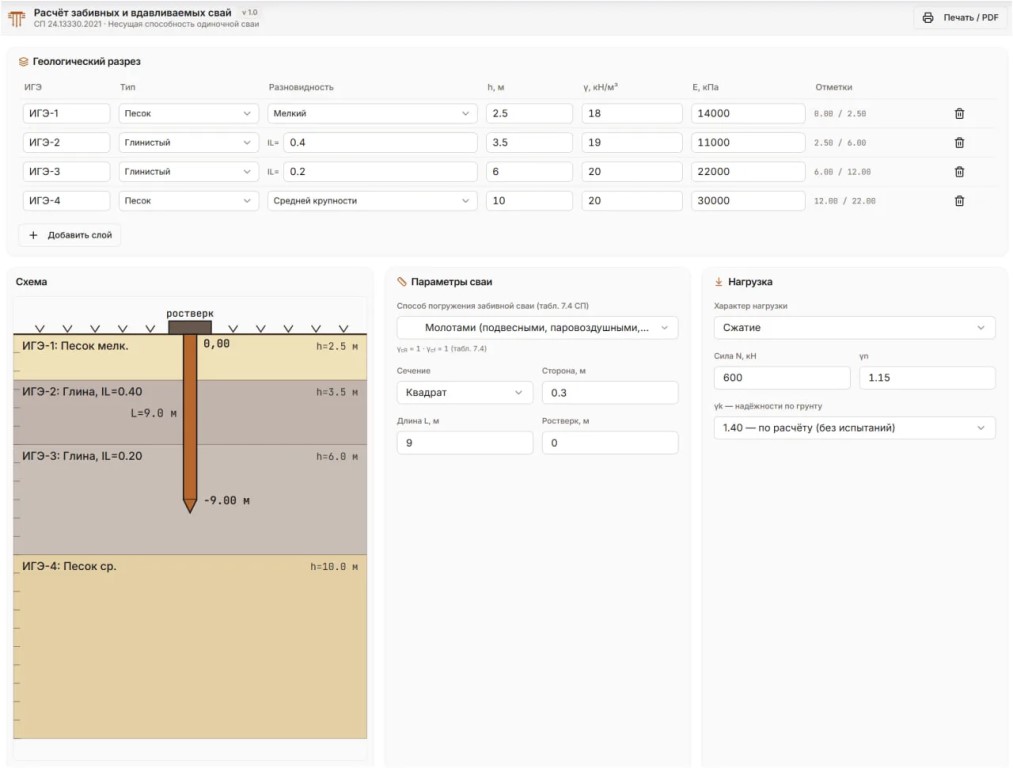Edit unit weight 20 of ИГЭ-3
This screenshot has height=768, width=1013.
click(x=632, y=171)
